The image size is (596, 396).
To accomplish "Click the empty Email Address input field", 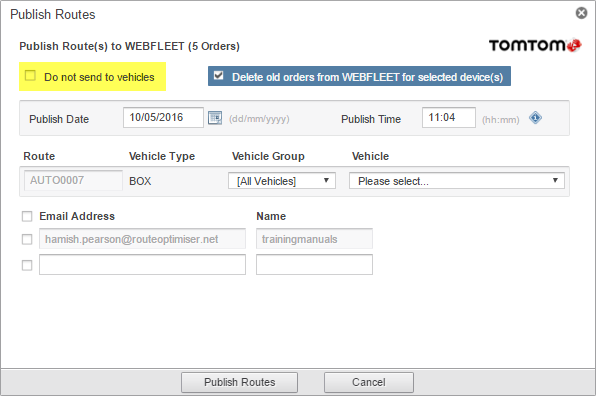I will pos(142,265).
